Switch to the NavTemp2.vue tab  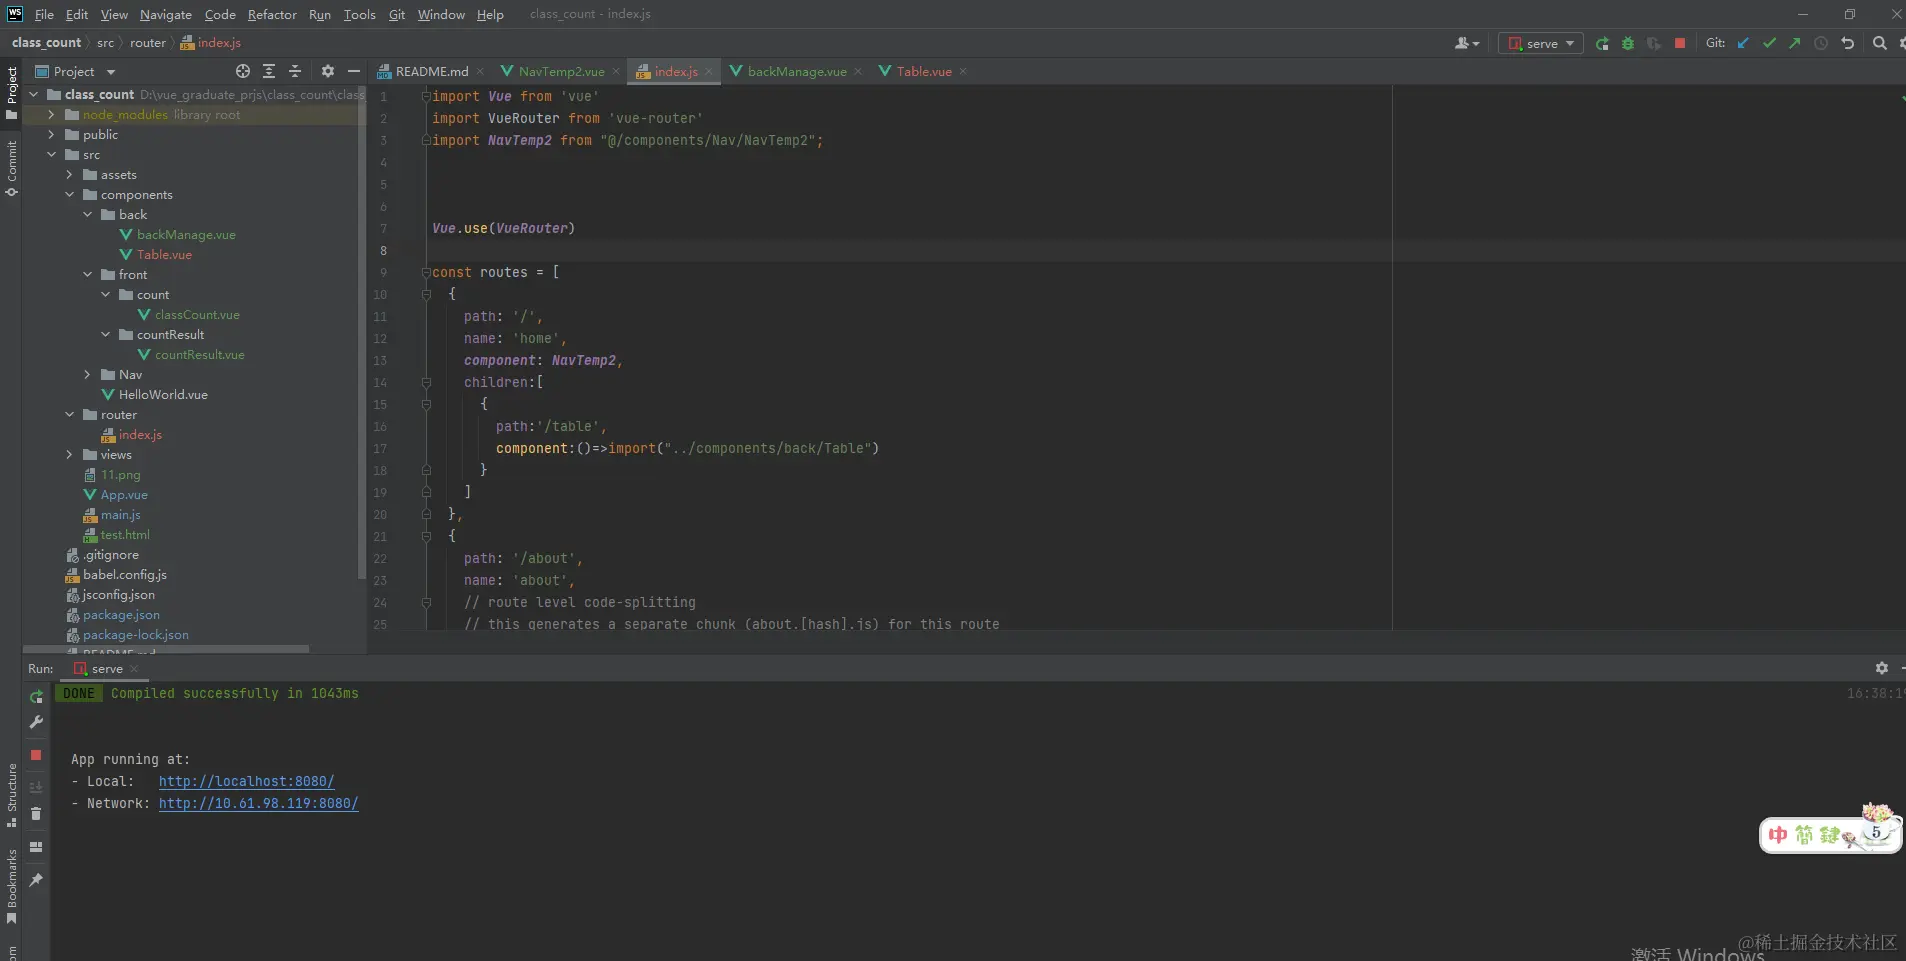point(561,72)
